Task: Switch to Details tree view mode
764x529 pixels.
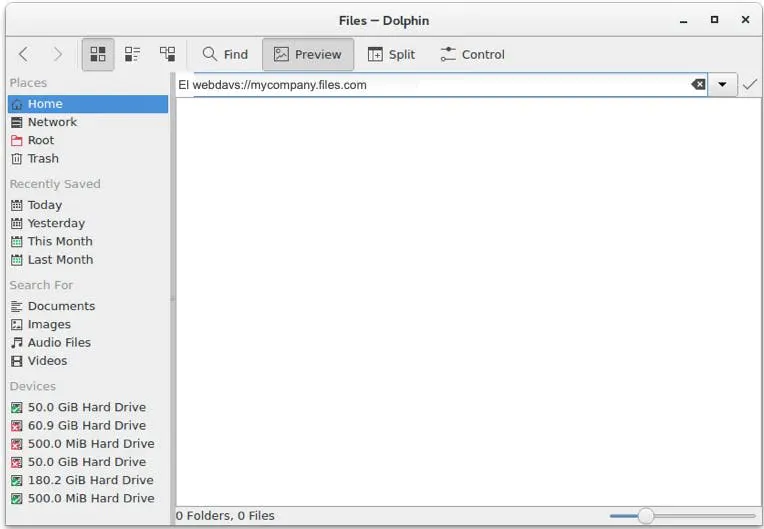Action: 168,54
